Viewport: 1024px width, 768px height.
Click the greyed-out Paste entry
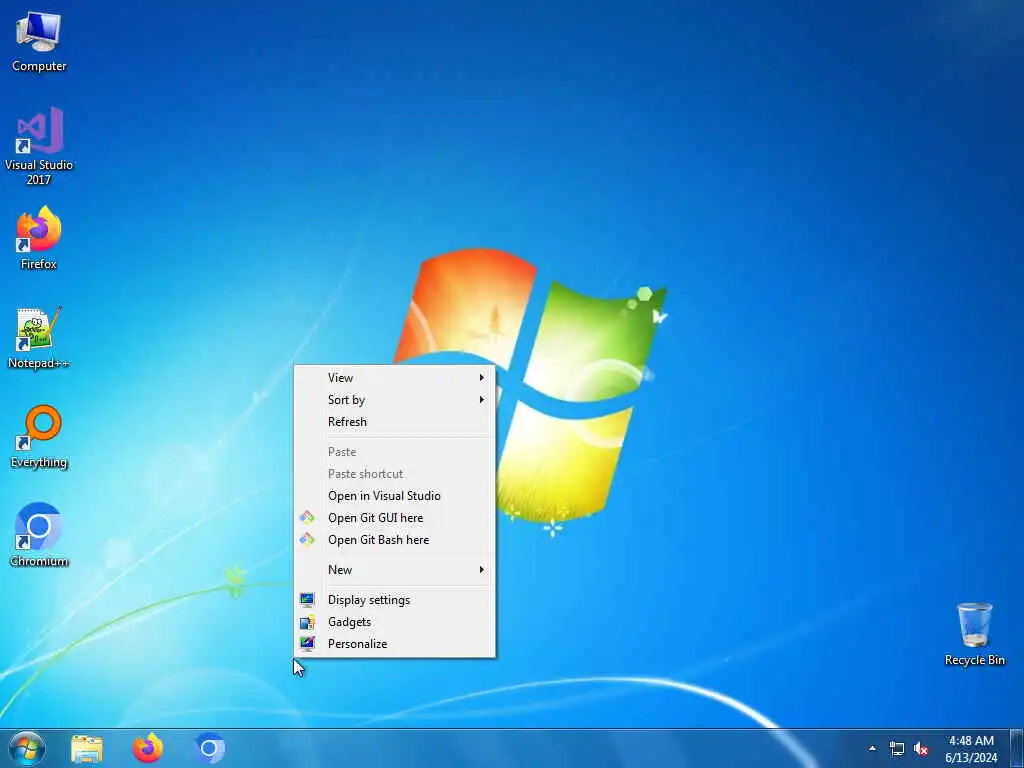click(394, 452)
